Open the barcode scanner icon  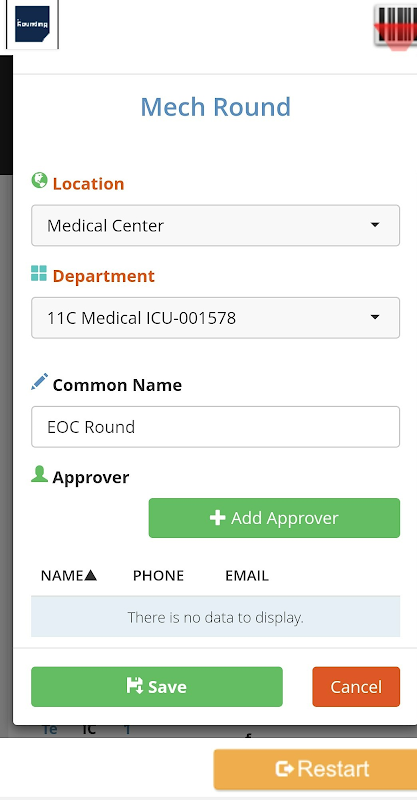[395, 27]
